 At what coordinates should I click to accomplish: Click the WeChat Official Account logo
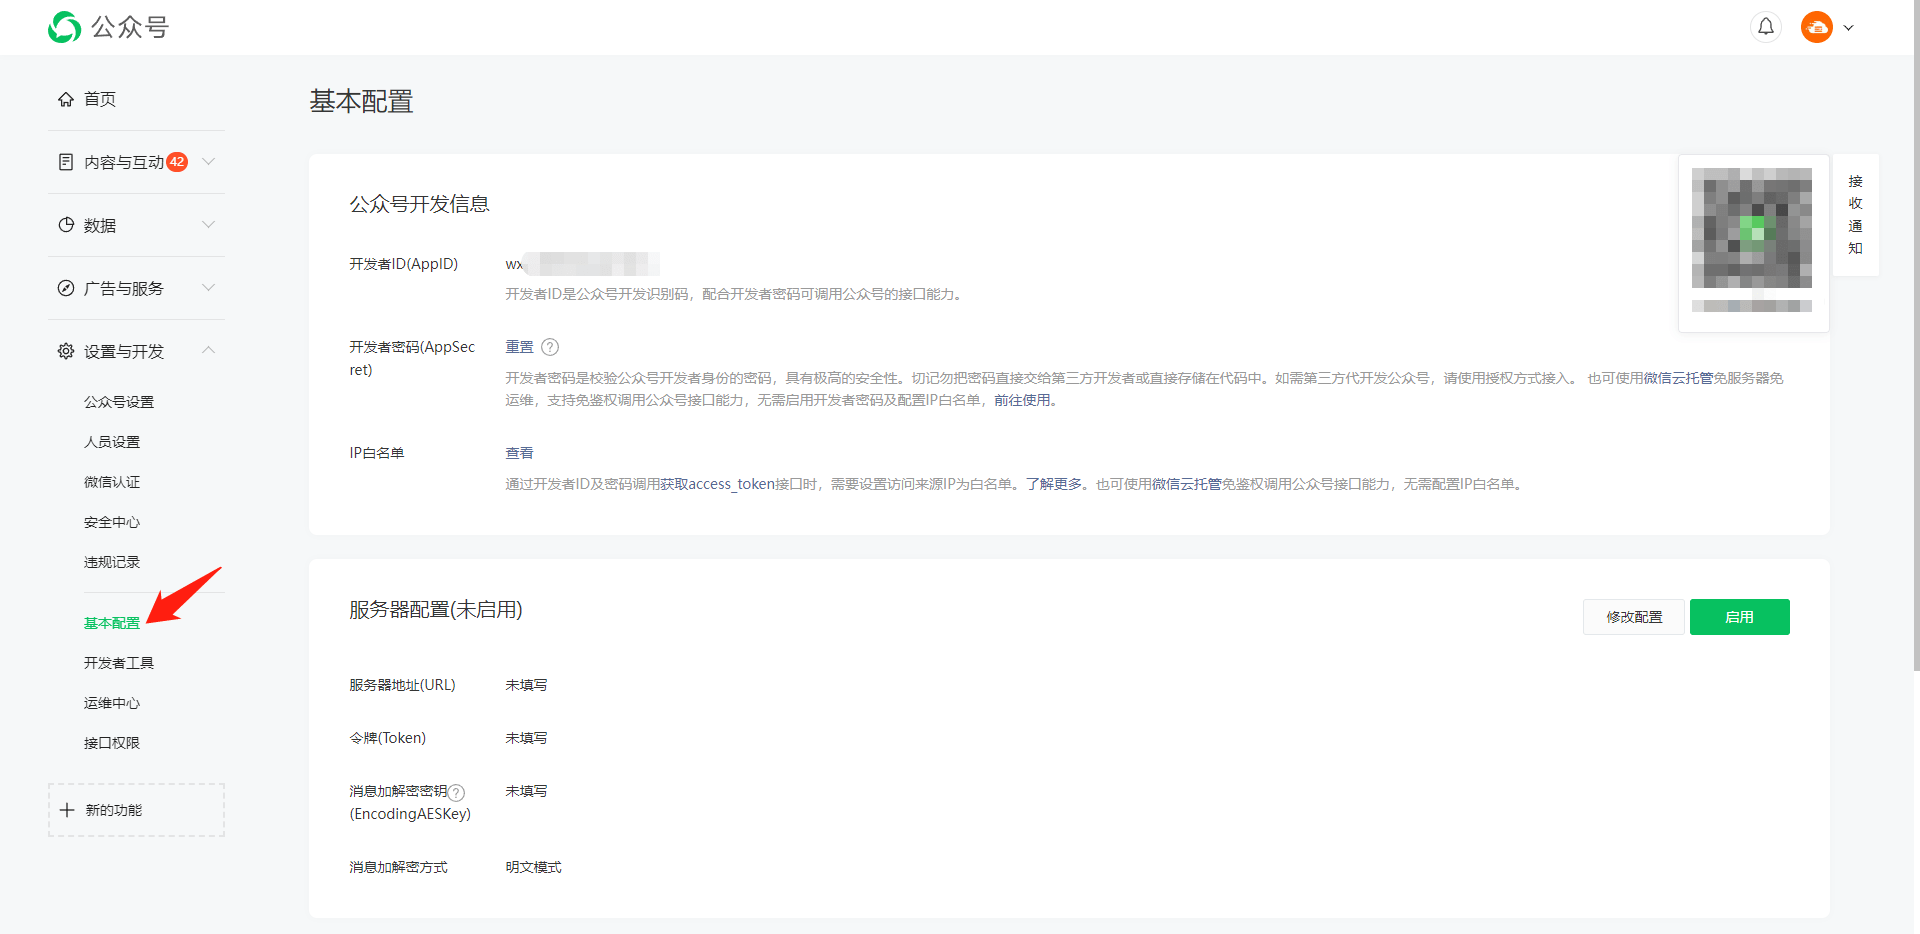[65, 27]
